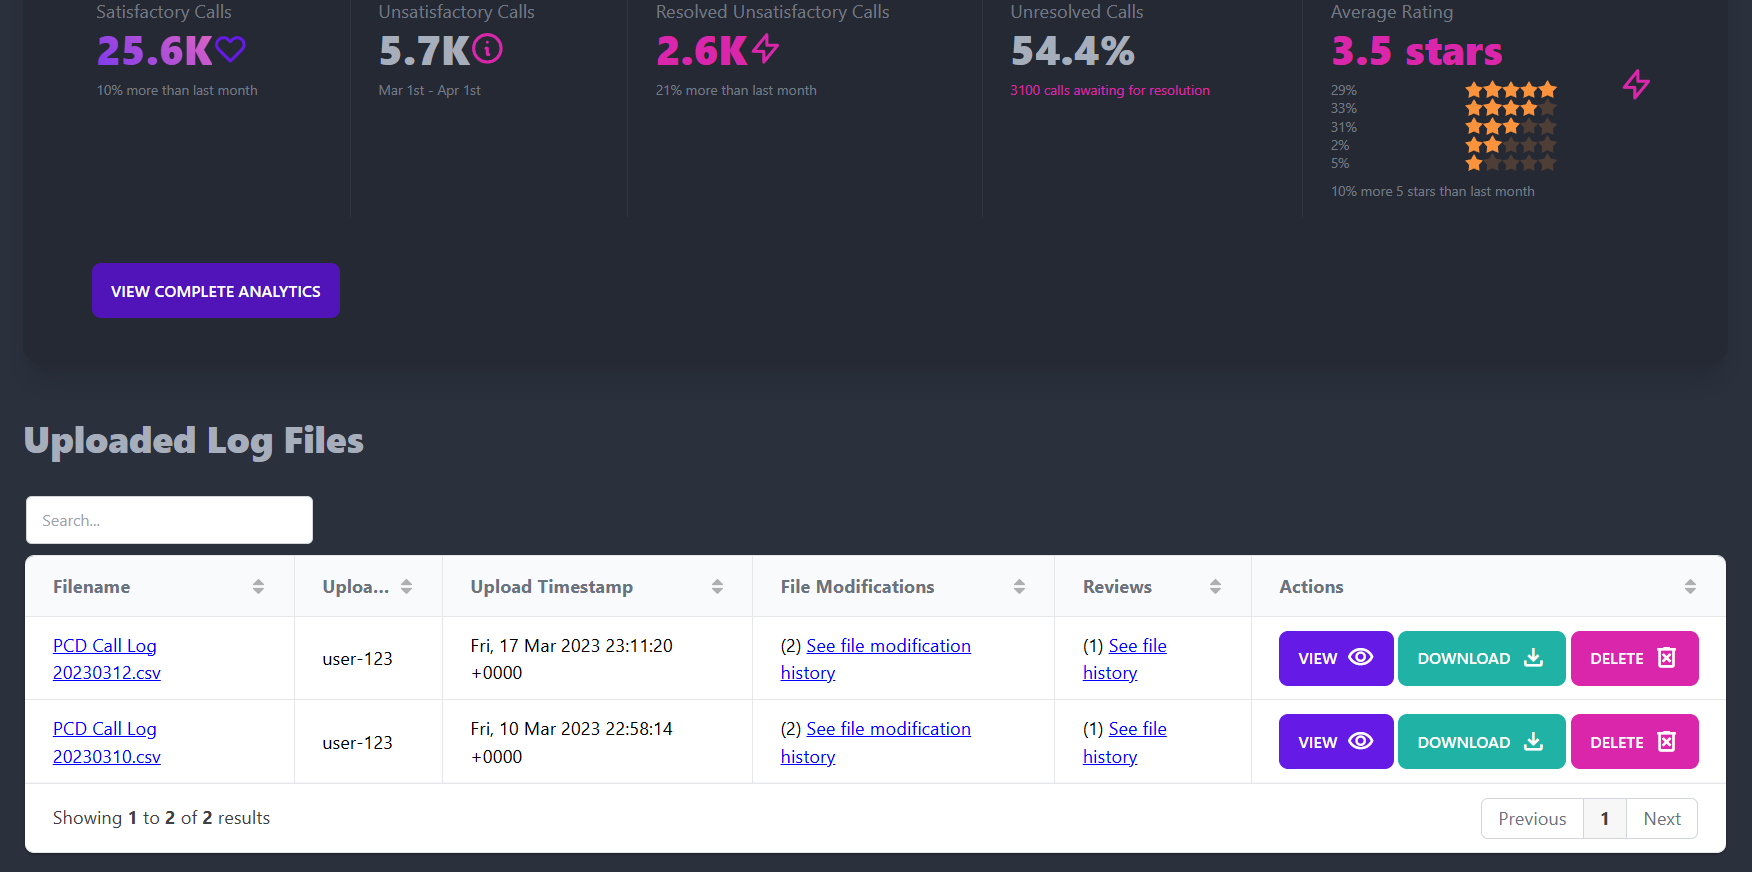Click the lightning bolt icon in Average Rating
Screen dimensions: 1752x872
coord(1635,85)
